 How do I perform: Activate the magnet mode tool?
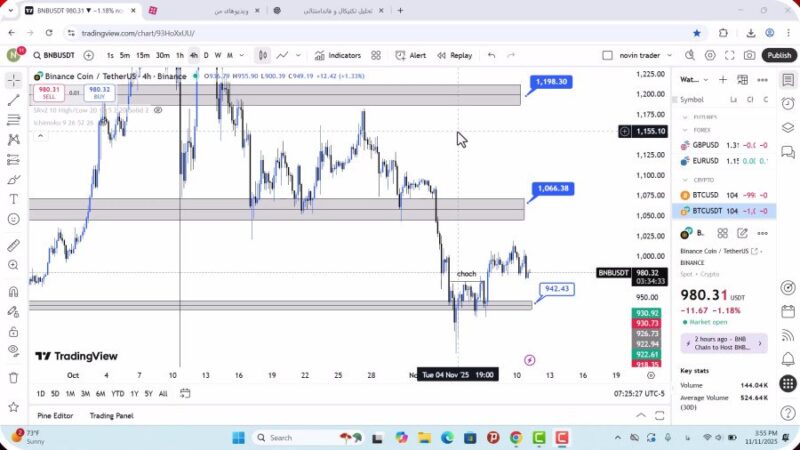[x=13, y=292]
